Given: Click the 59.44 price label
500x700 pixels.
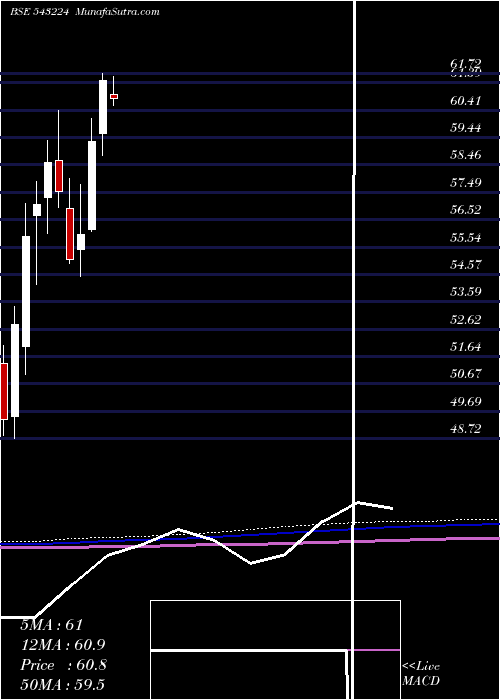Looking at the screenshot, I should [x=466, y=129].
